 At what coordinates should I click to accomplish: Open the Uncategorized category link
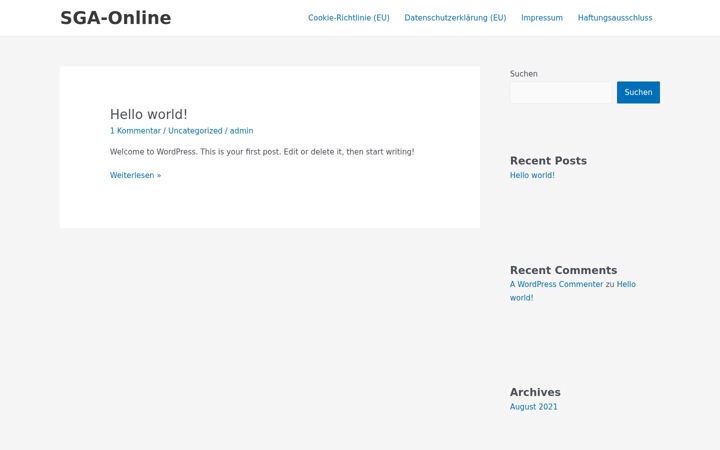click(195, 131)
